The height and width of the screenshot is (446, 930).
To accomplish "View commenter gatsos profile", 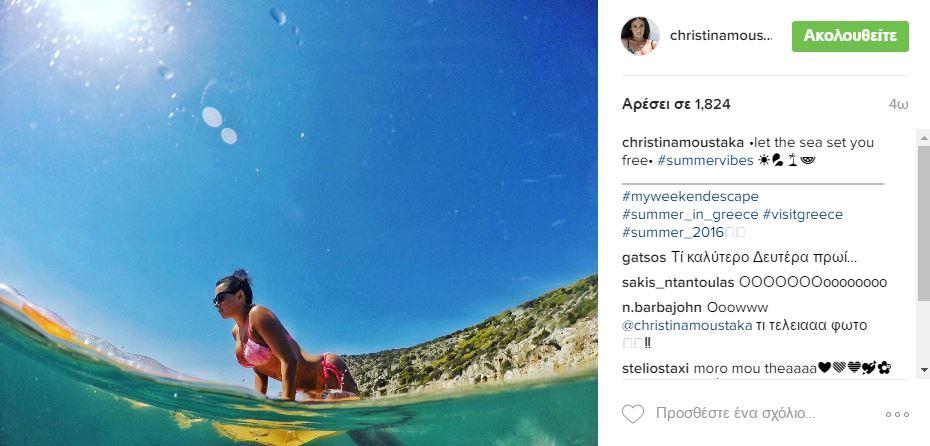I will pyautogui.click(x=644, y=258).
